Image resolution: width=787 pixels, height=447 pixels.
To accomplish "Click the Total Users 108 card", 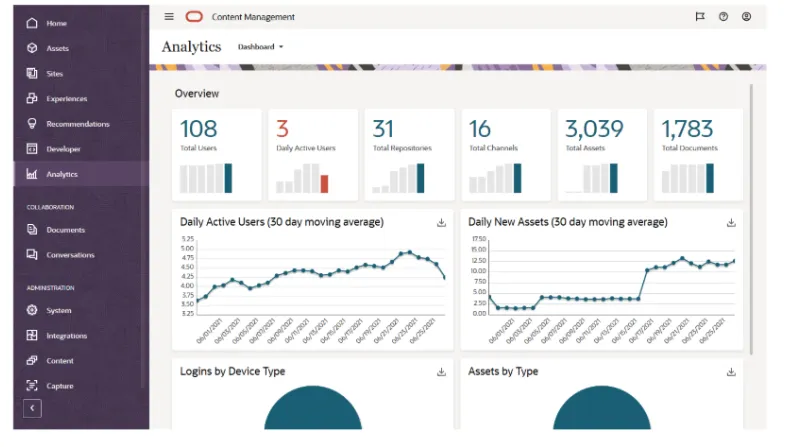I will (216, 155).
